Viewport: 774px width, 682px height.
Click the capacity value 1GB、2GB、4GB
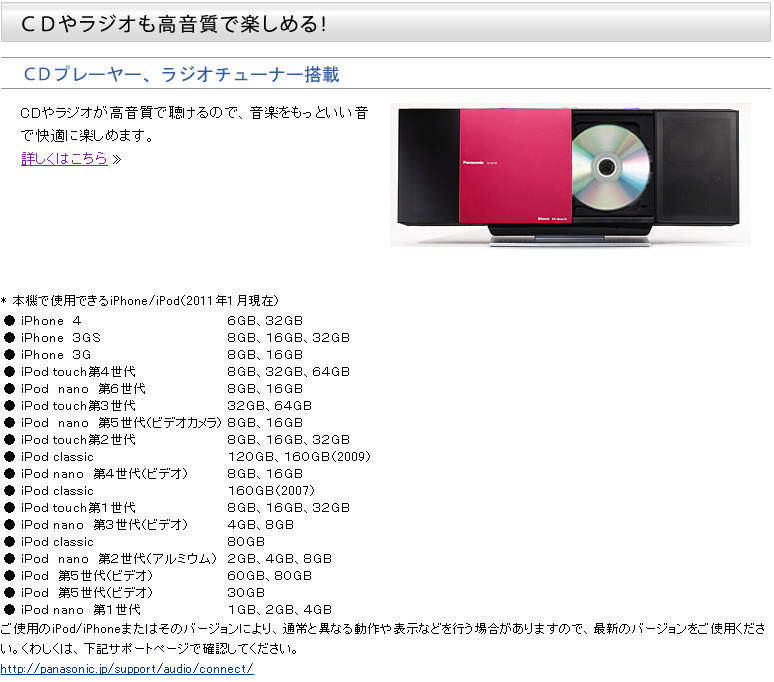tap(279, 610)
